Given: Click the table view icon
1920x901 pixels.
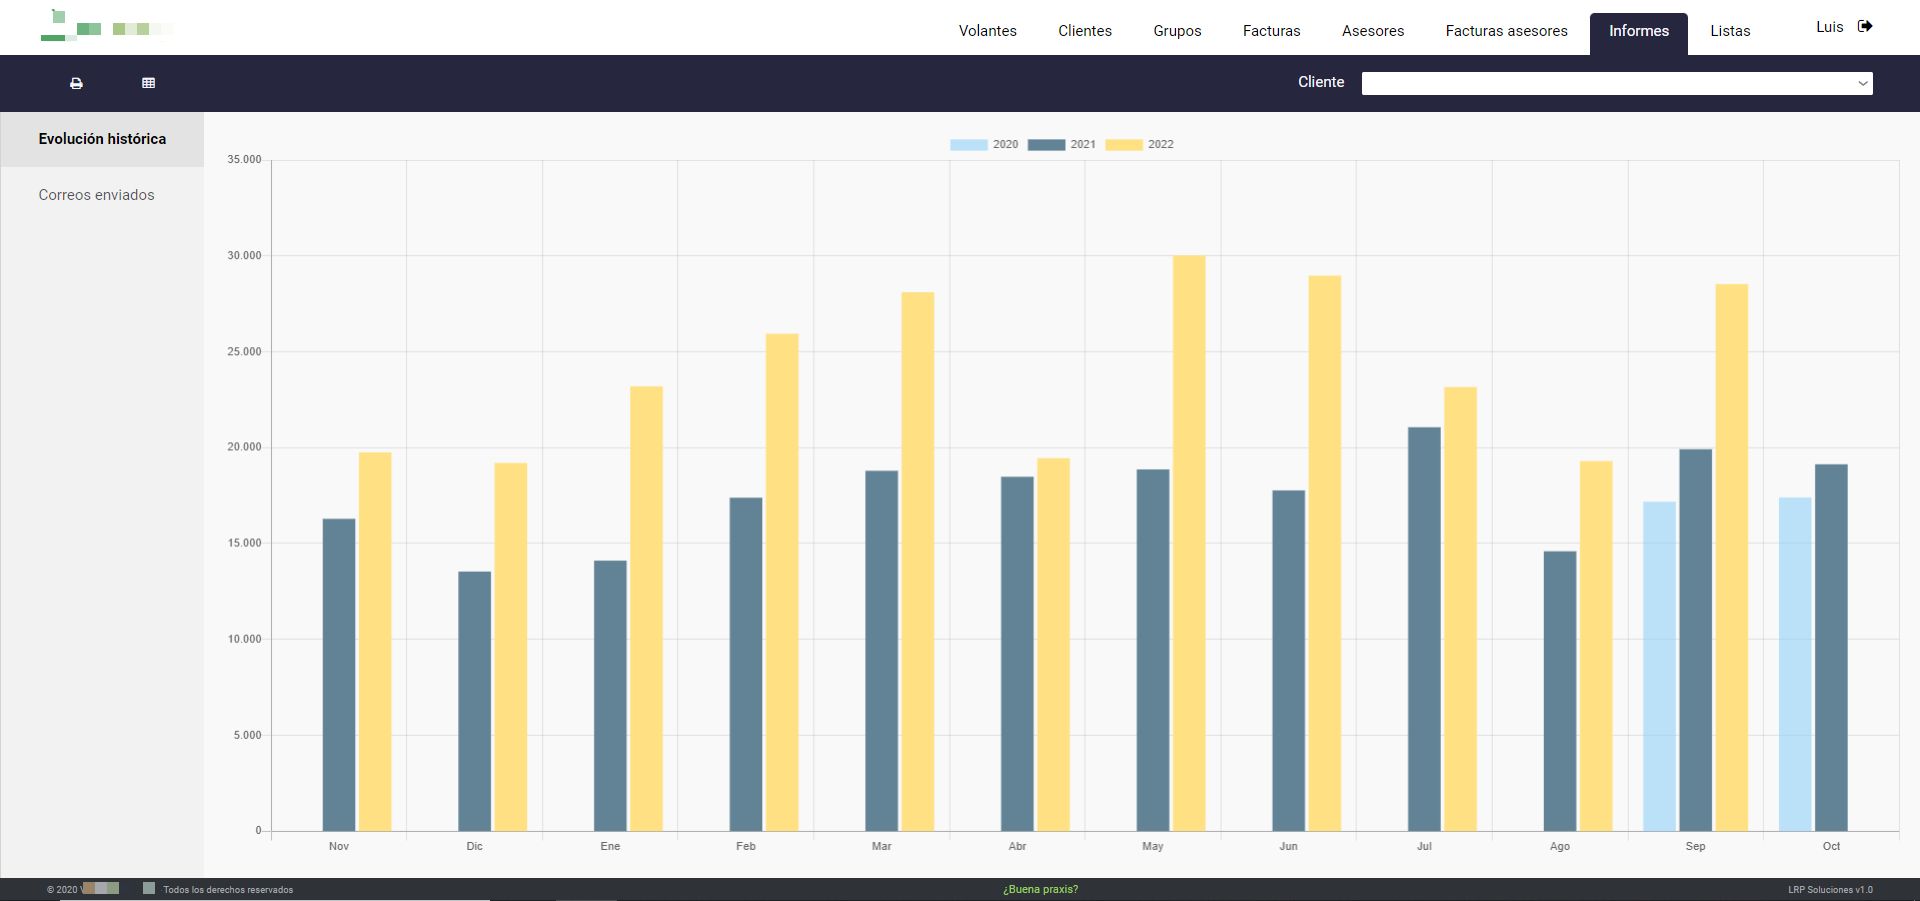Looking at the screenshot, I should (149, 83).
